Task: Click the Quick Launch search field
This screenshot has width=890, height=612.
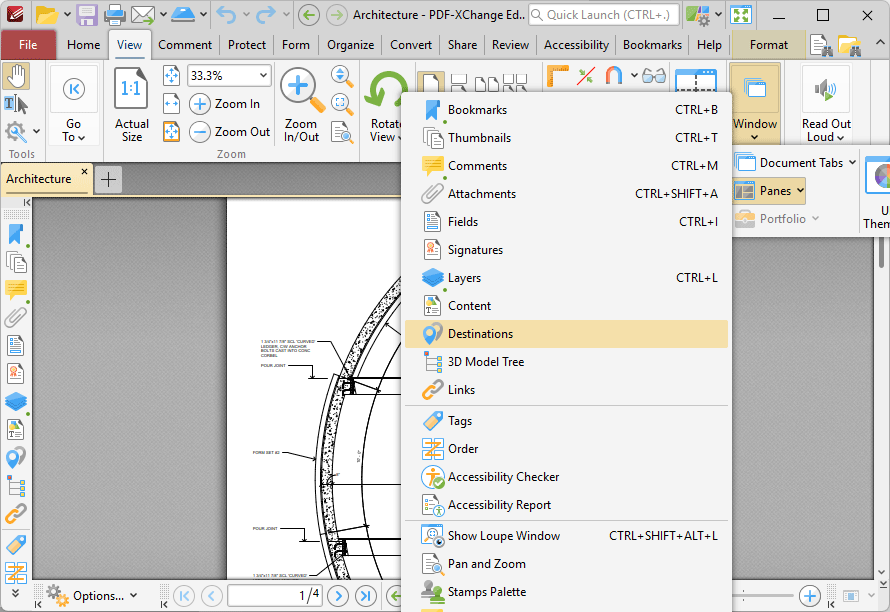Action: (x=604, y=15)
